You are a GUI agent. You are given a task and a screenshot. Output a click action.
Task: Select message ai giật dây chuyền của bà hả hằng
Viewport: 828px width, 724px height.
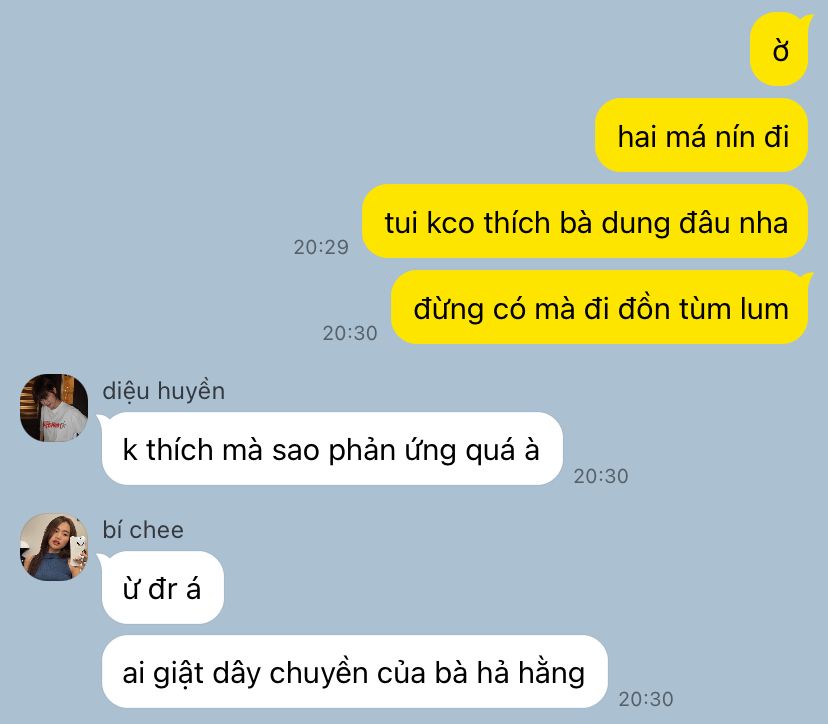[x=354, y=672]
